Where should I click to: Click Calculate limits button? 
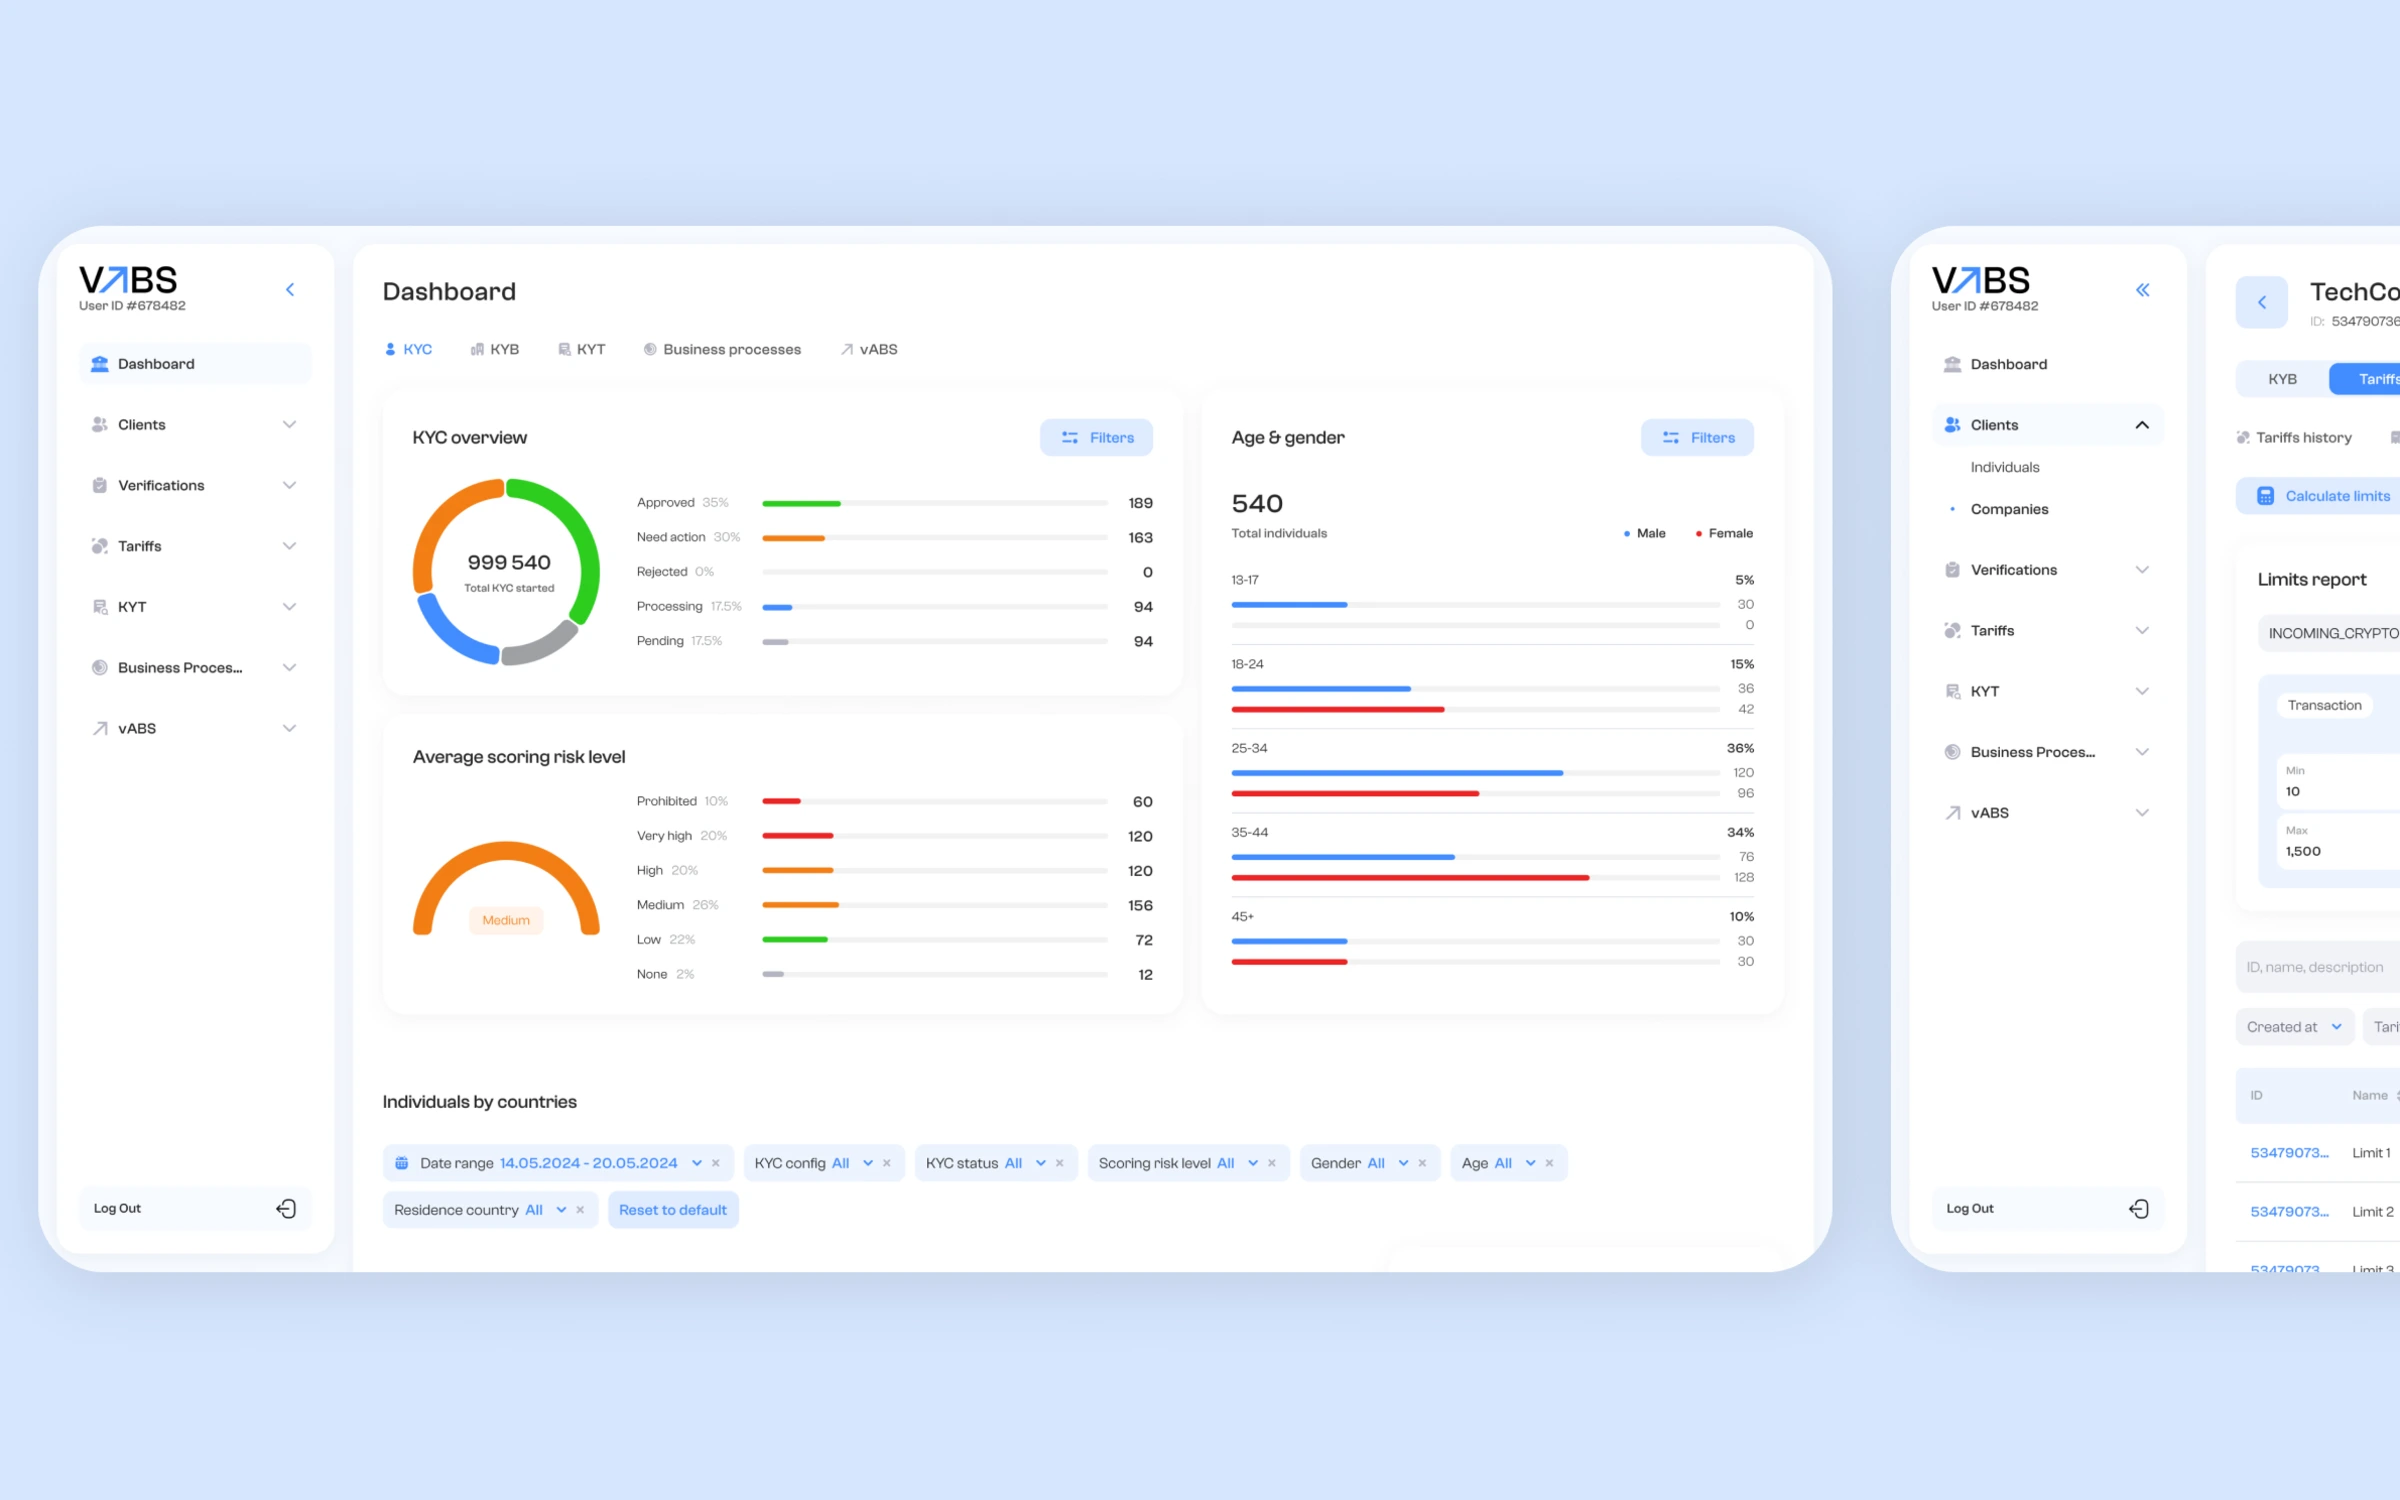tap(2318, 496)
